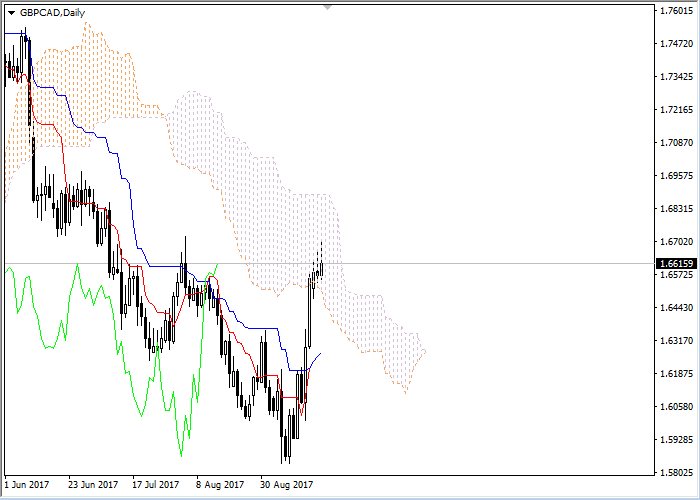Image resolution: width=700 pixels, height=500 pixels.
Task: Click the 1.67020 price scale label
Action: [676, 242]
